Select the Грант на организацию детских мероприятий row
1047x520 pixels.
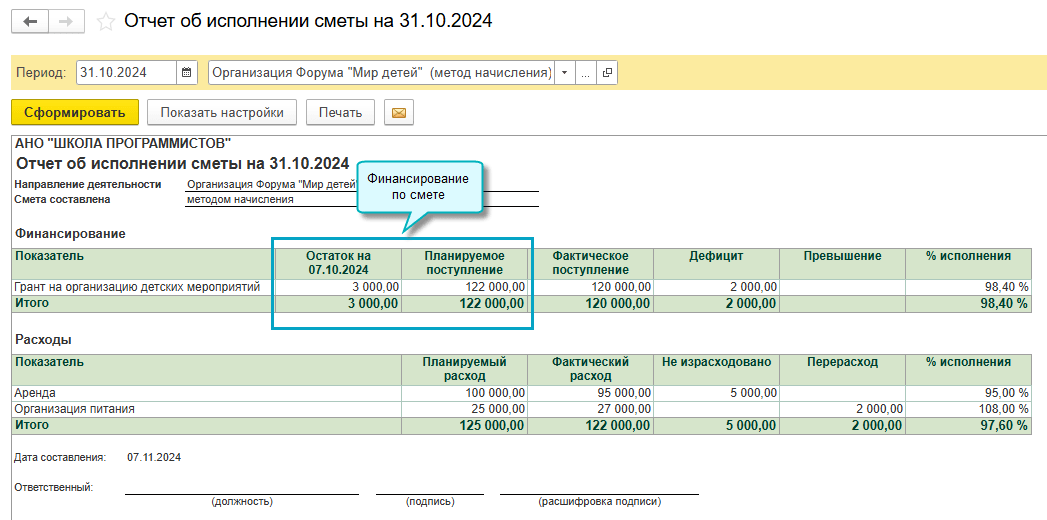point(521,287)
